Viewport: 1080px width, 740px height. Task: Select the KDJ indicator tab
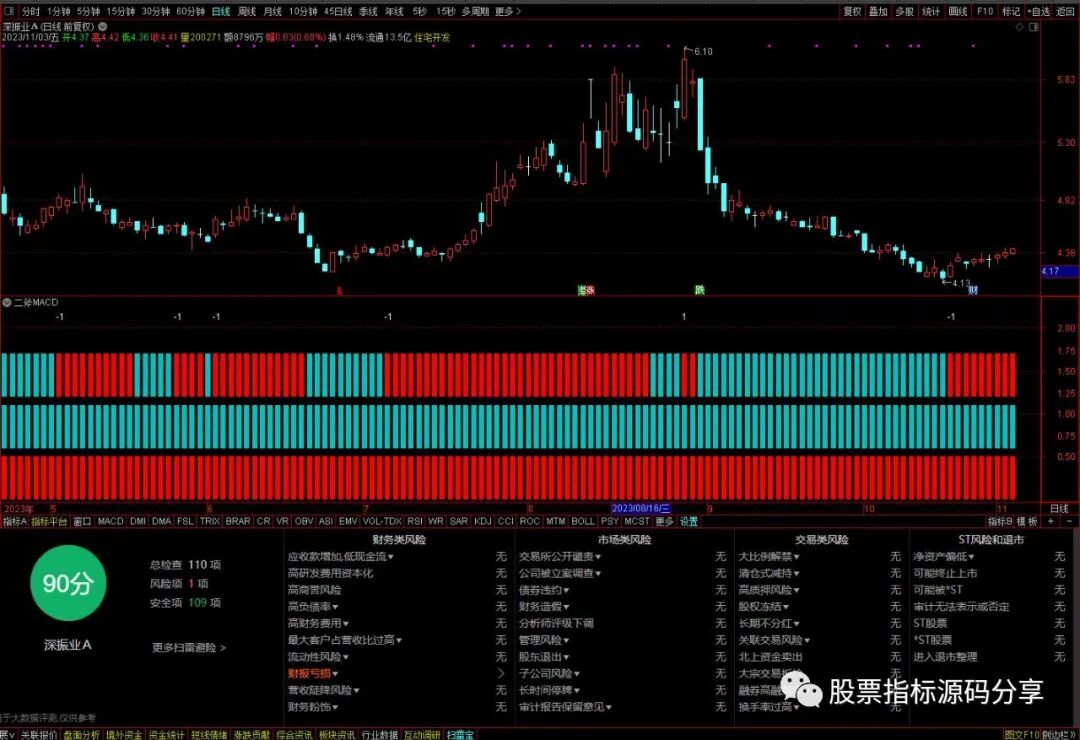tap(483, 522)
